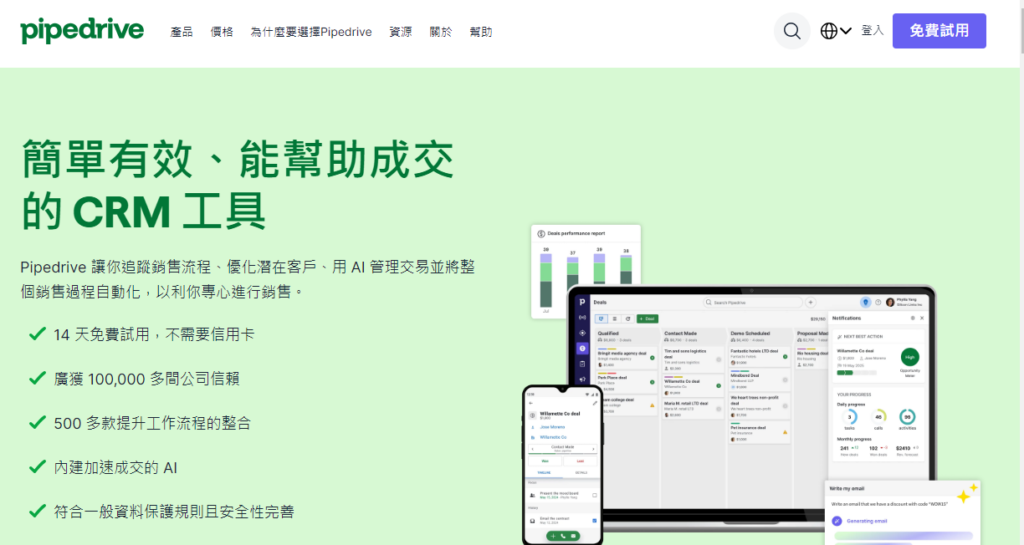Open the 關於 menu
Screen dimensions: 1024x545
441,31
